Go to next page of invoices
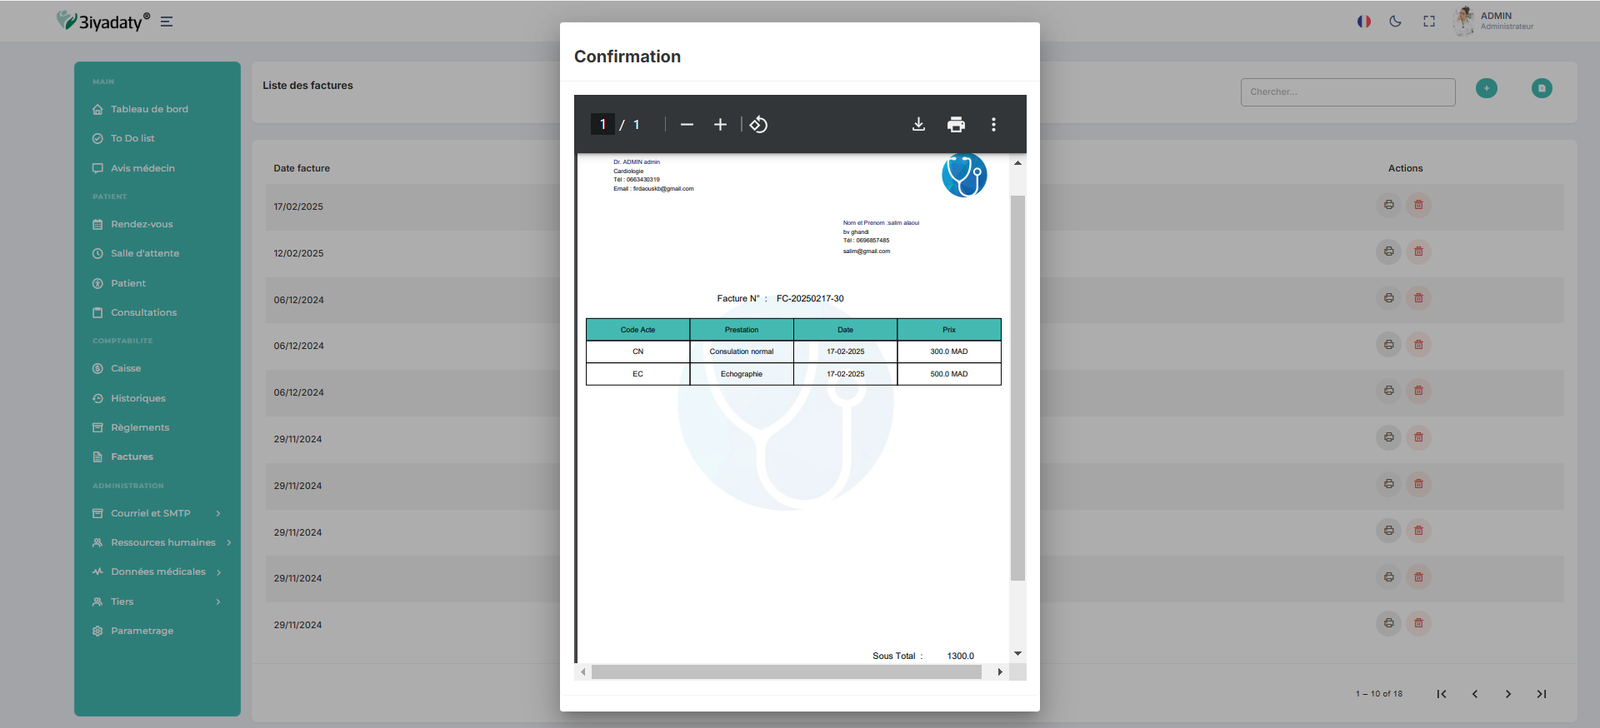 [1508, 694]
